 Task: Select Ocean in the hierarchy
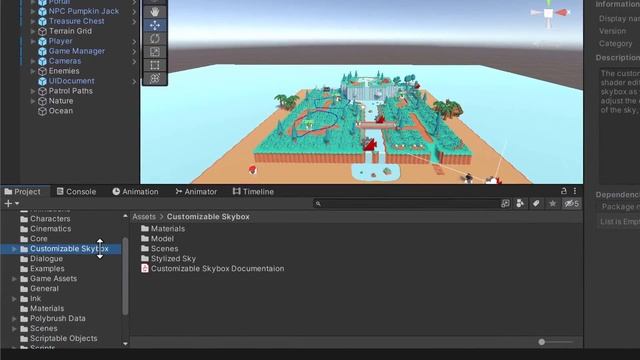[x=60, y=111]
